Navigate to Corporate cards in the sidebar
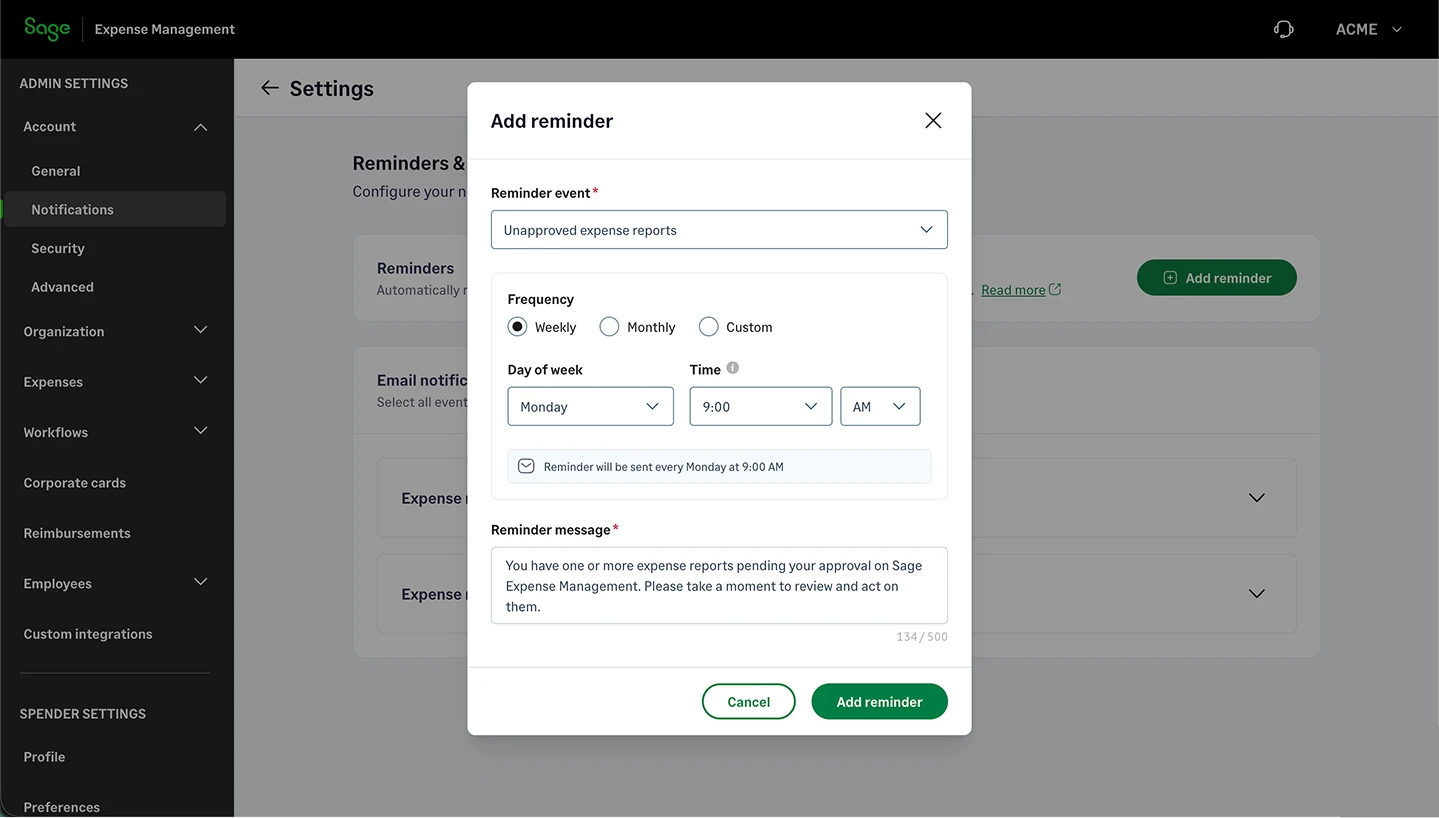1439x818 pixels. (74, 482)
